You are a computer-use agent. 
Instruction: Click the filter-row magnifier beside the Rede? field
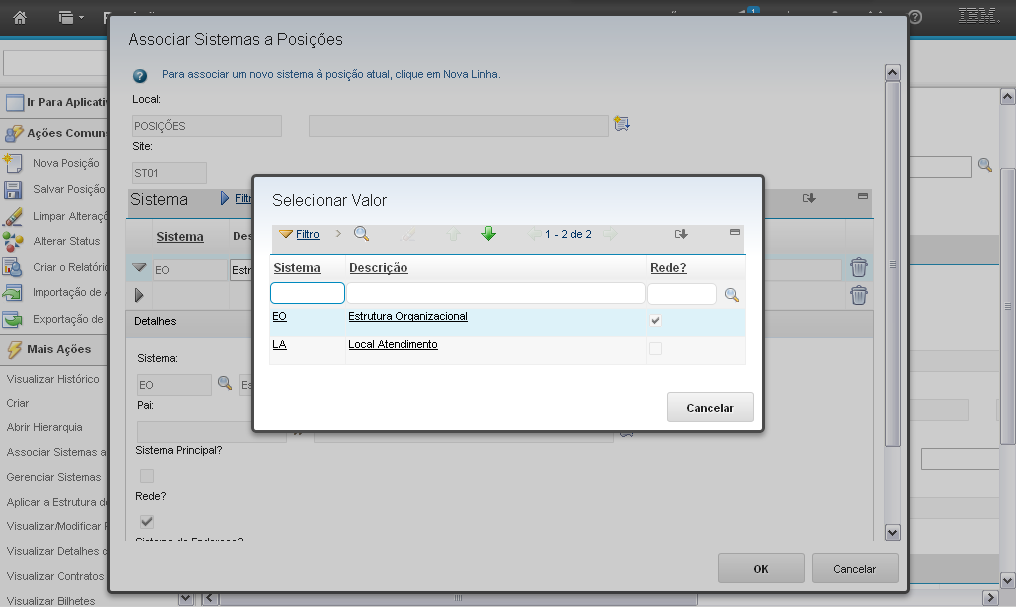(732, 295)
